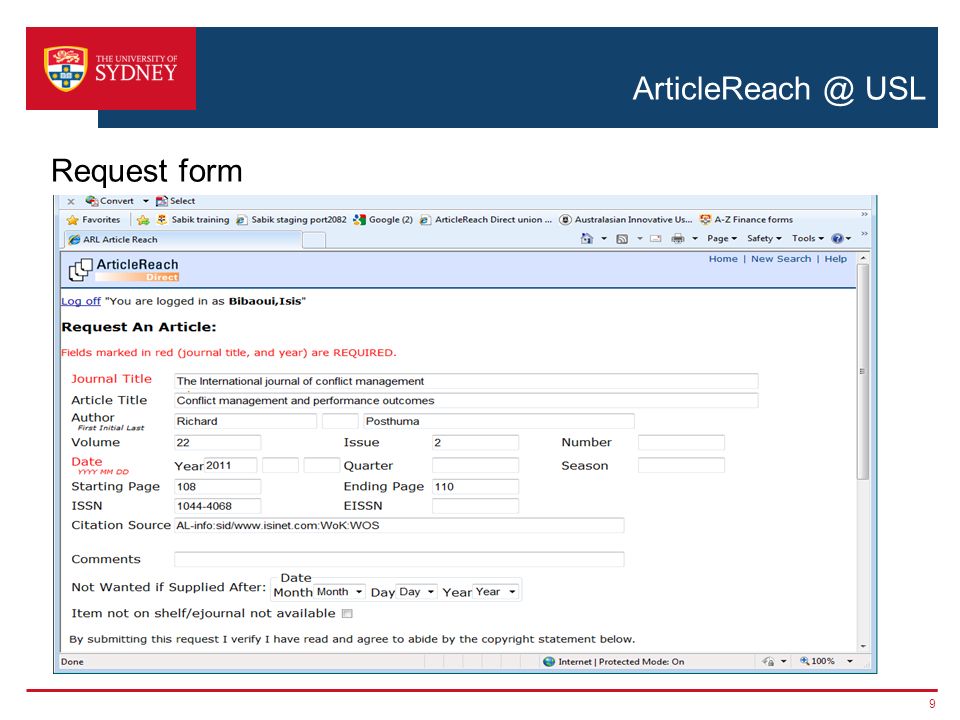Click the Help question mark icon

838,239
